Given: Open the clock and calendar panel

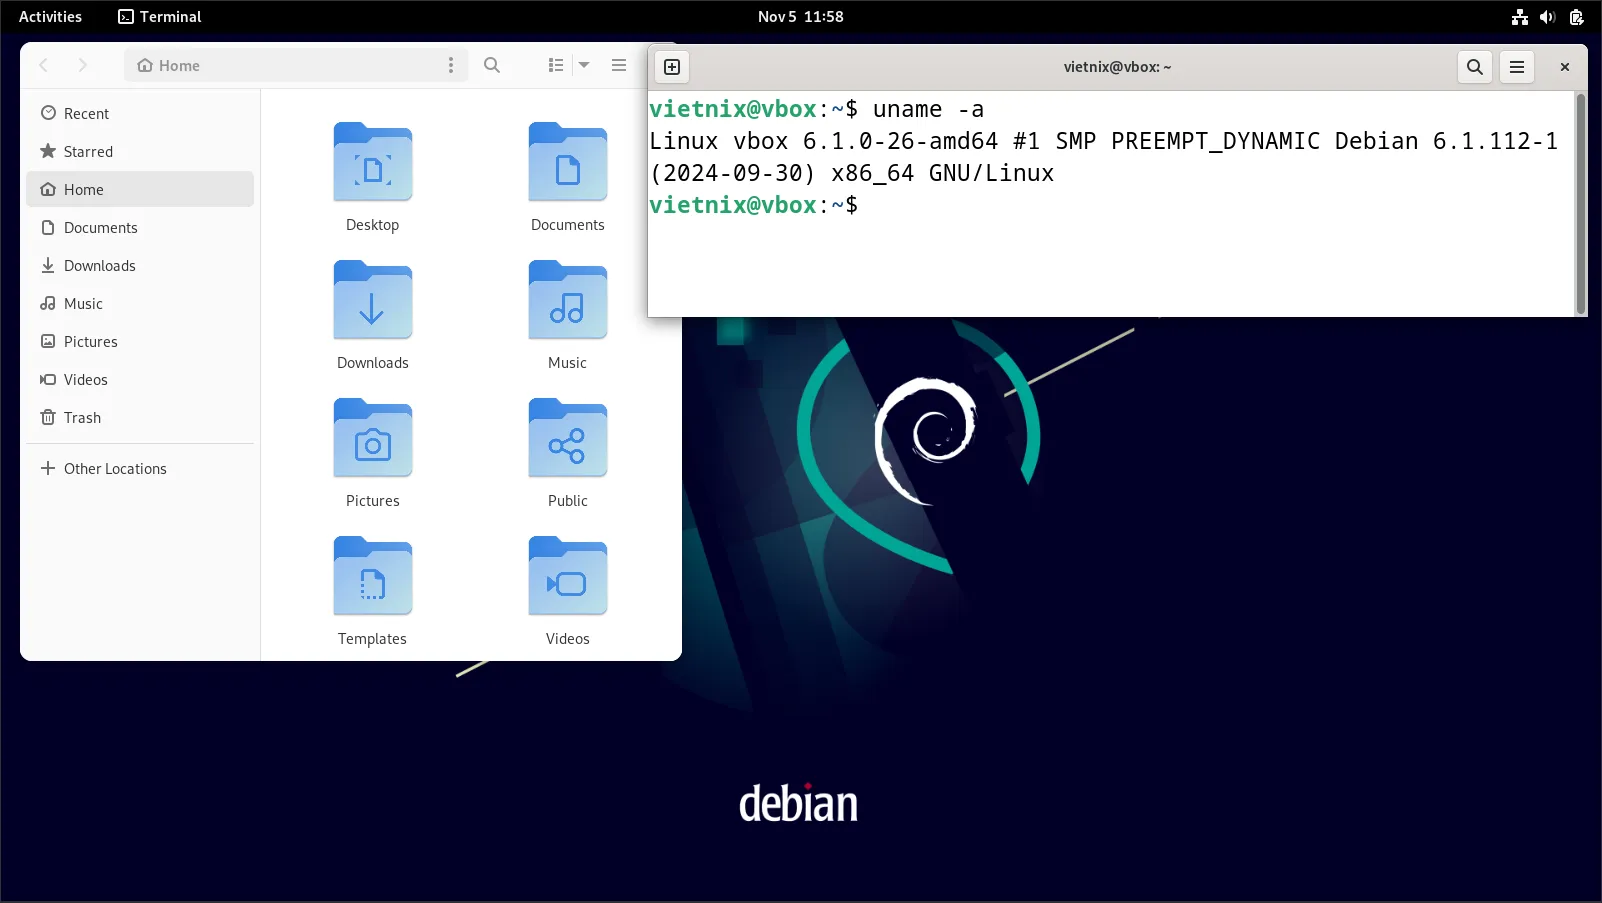Looking at the screenshot, I should coord(800,16).
